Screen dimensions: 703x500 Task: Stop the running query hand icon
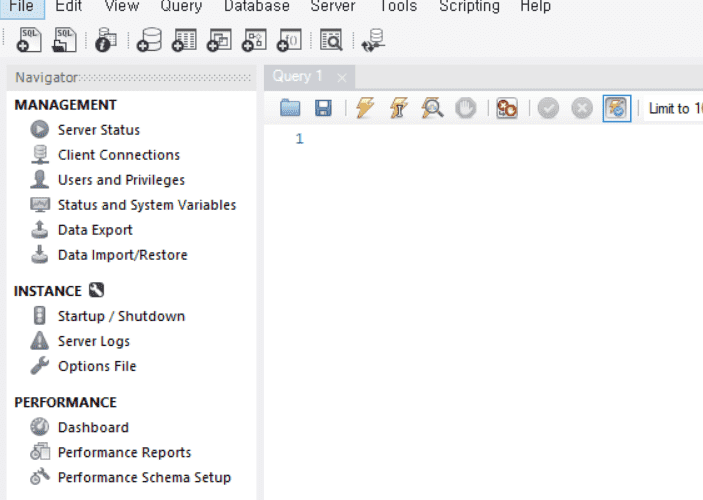[x=465, y=108]
